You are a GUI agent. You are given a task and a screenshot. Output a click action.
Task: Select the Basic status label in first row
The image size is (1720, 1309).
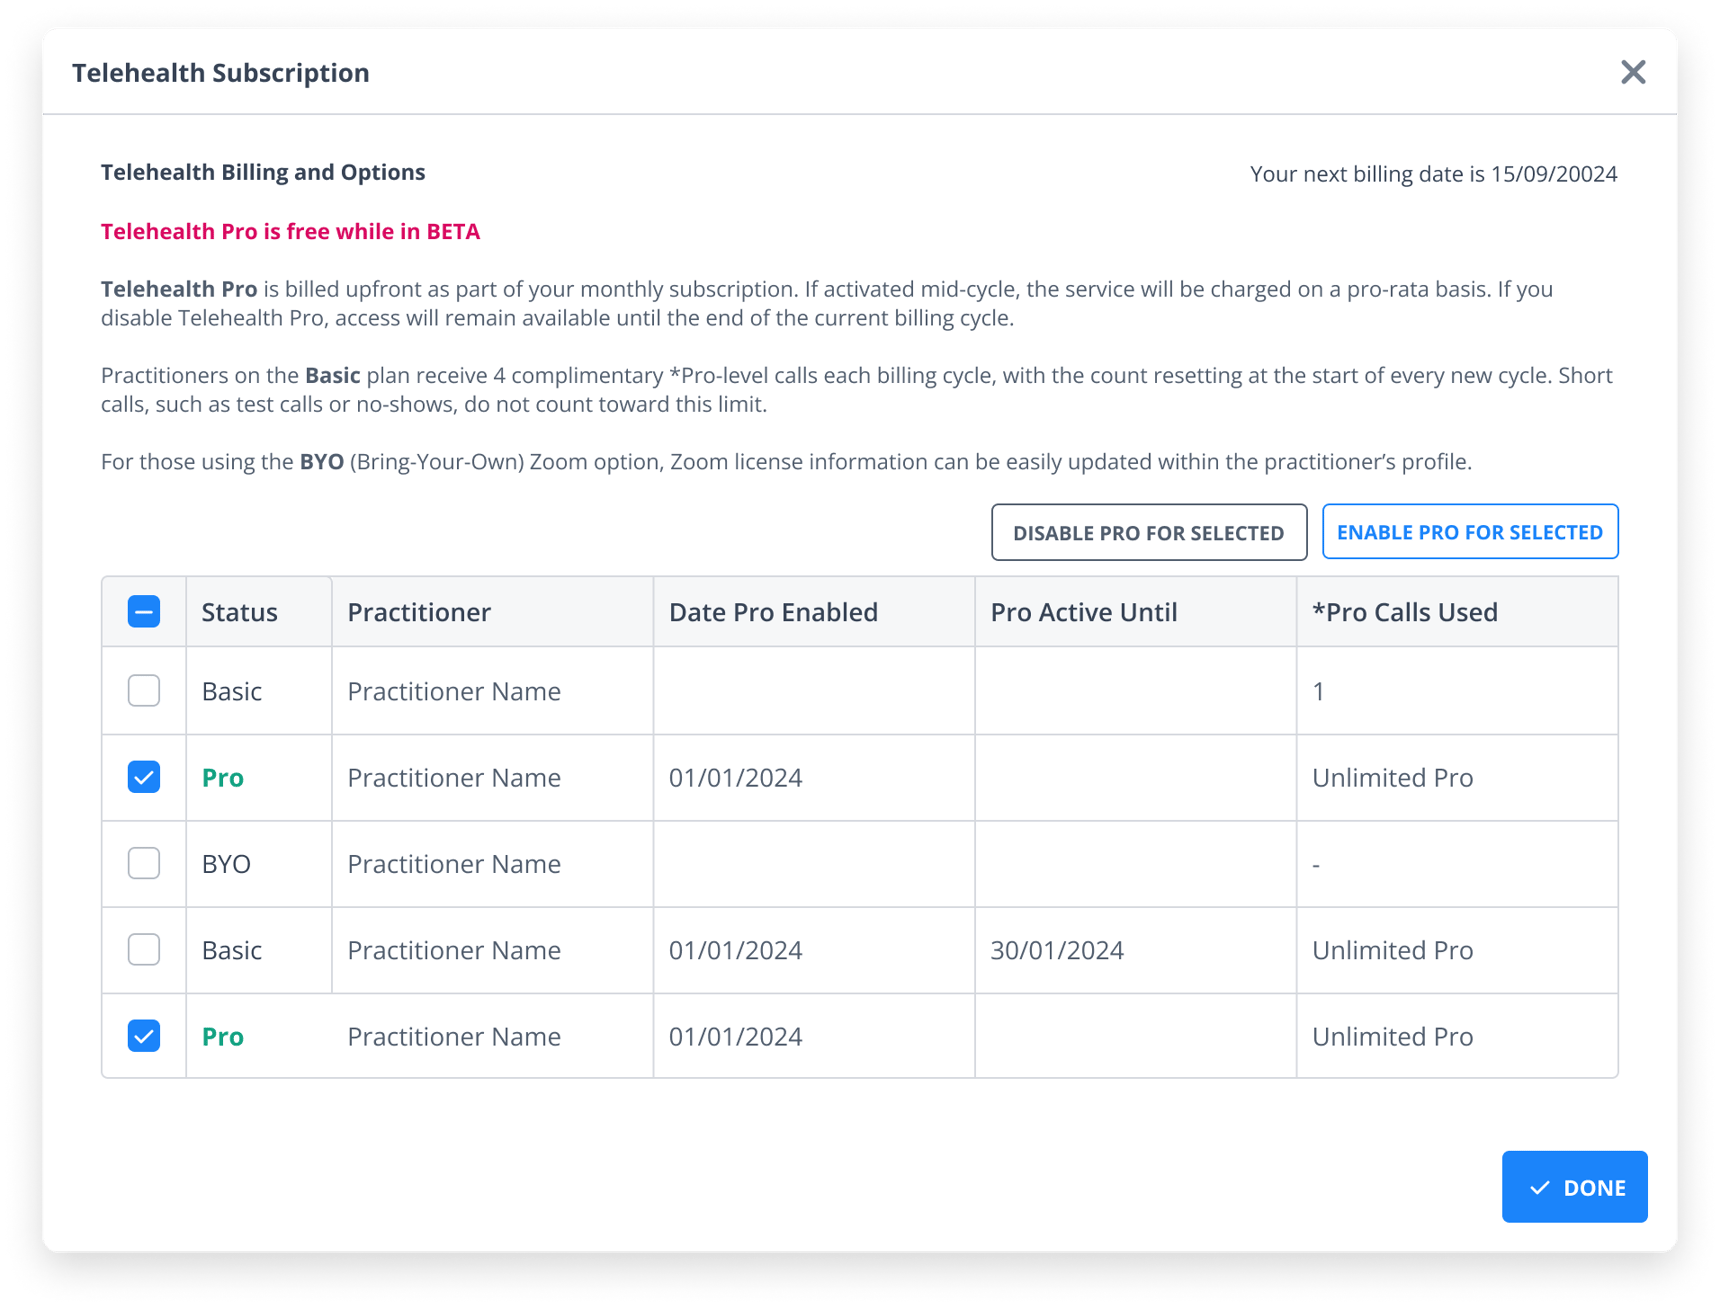pos(231,690)
